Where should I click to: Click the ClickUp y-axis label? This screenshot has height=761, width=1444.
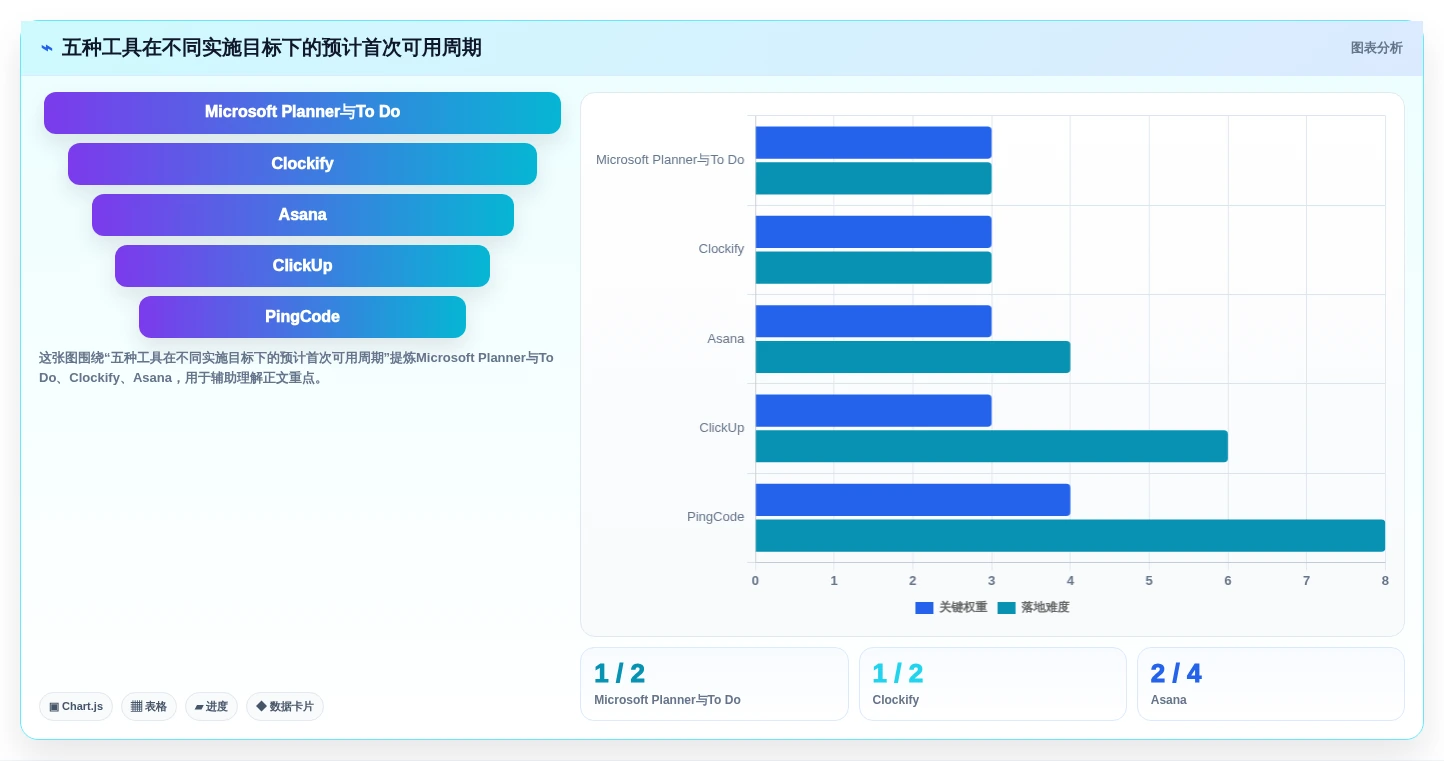(722, 428)
